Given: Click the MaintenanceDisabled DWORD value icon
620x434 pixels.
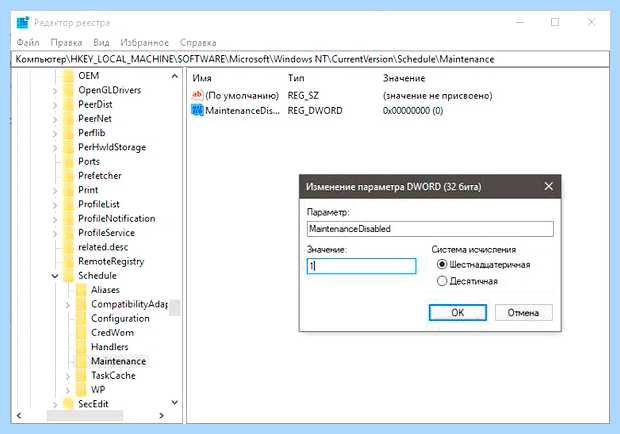Looking at the screenshot, I should 197,110.
